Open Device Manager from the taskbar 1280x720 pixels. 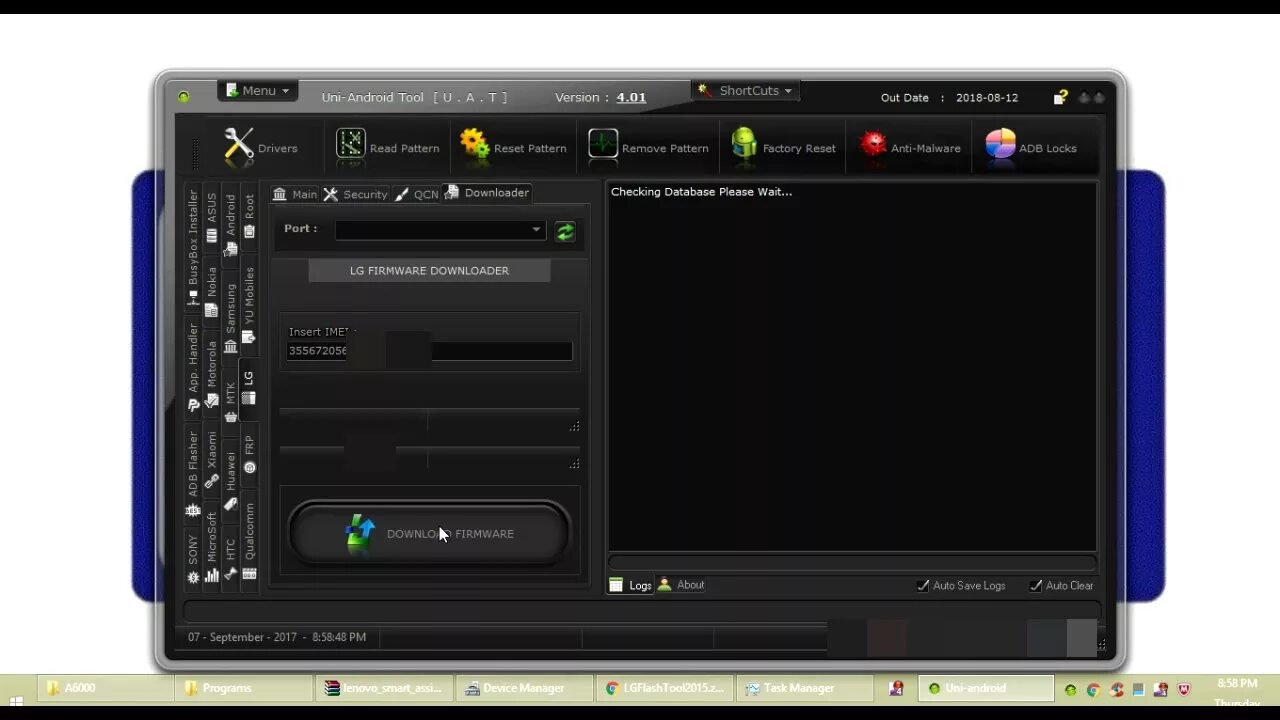pos(526,688)
